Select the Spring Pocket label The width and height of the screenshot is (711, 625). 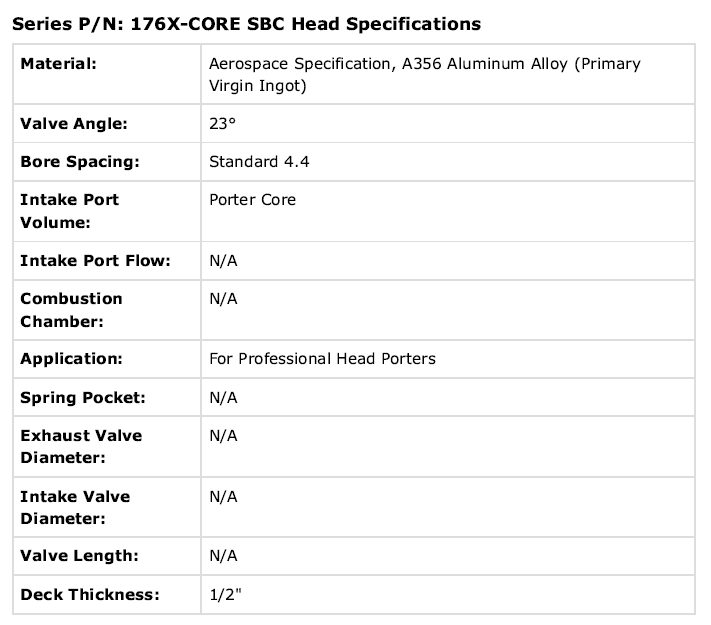83,398
